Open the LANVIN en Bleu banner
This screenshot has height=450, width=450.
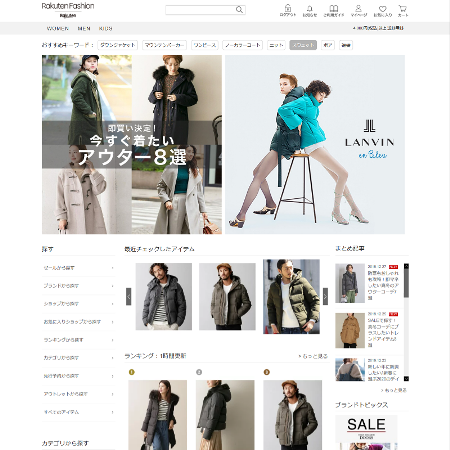pos(315,144)
